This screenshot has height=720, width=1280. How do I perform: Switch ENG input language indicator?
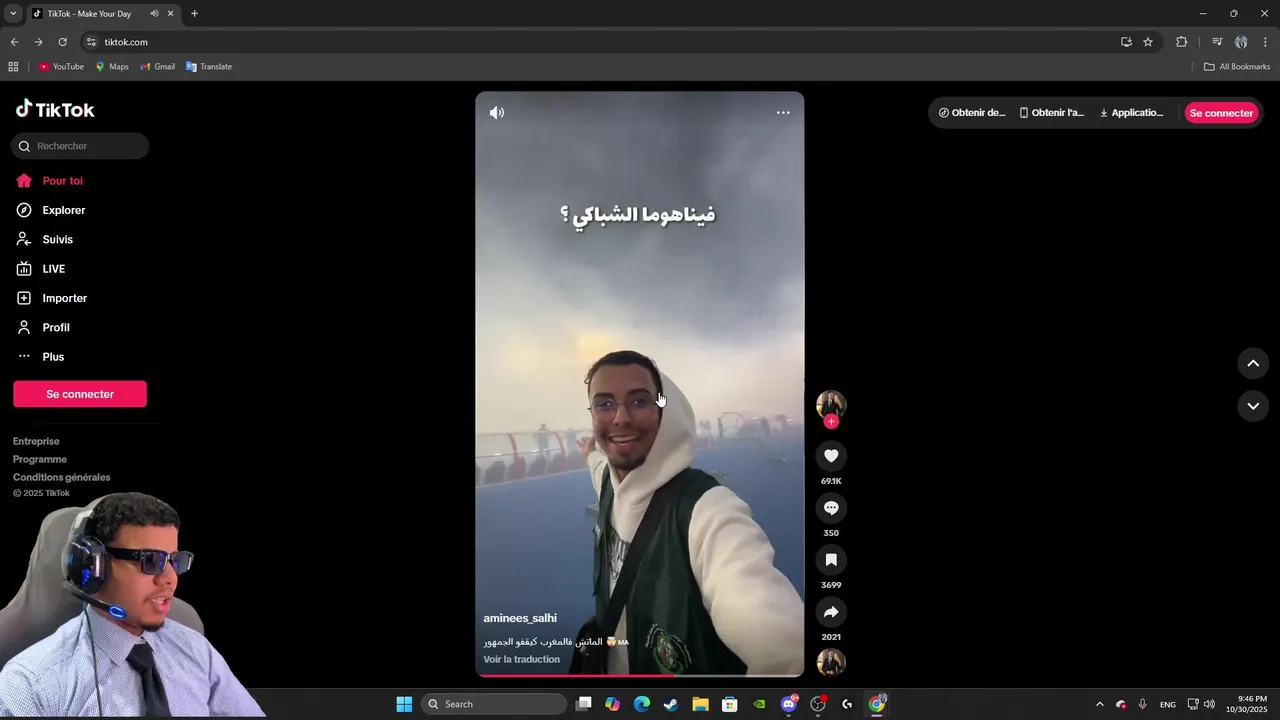pyautogui.click(x=1168, y=704)
